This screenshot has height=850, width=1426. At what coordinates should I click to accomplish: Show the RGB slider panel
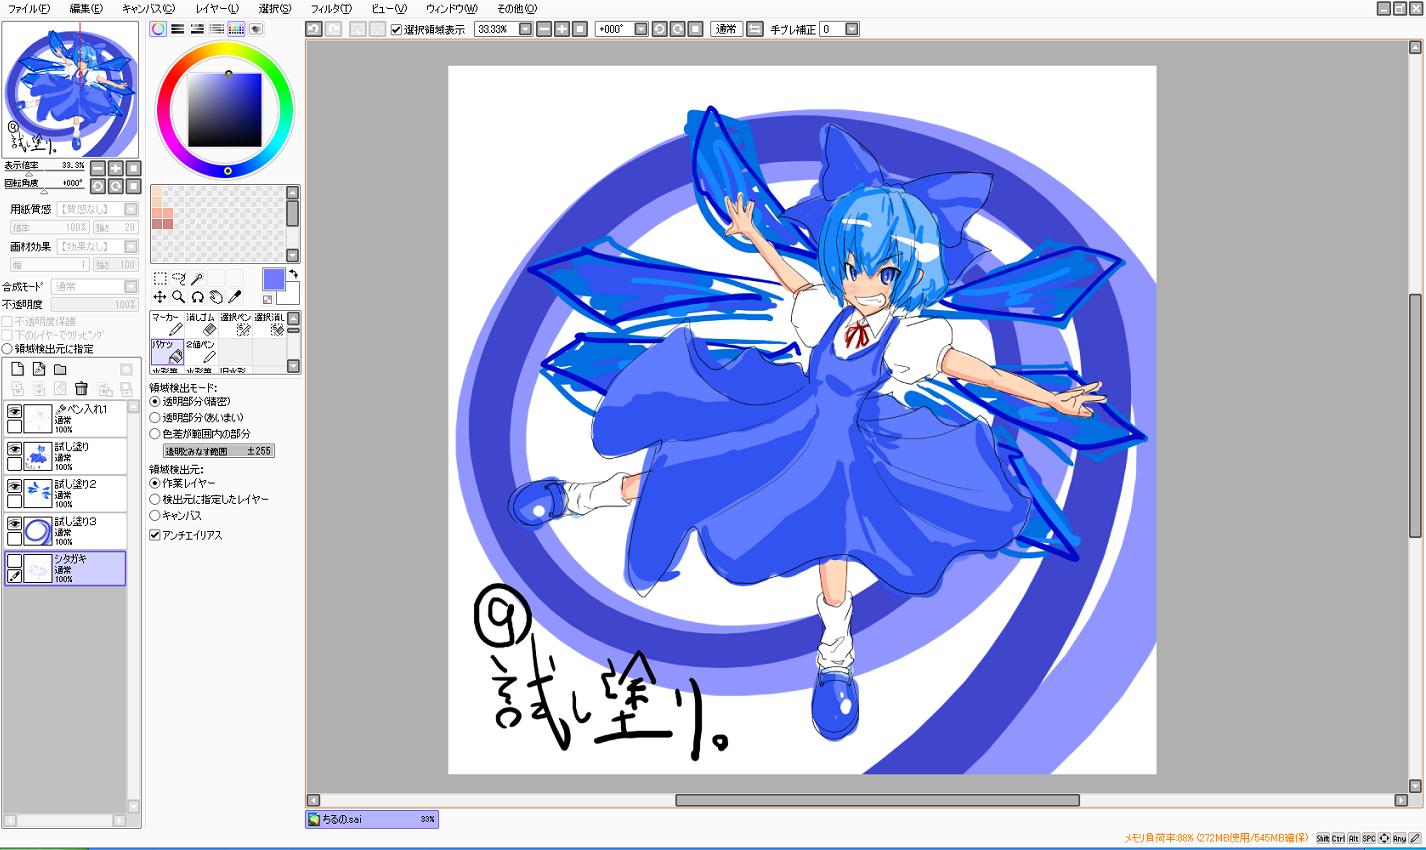[x=177, y=29]
